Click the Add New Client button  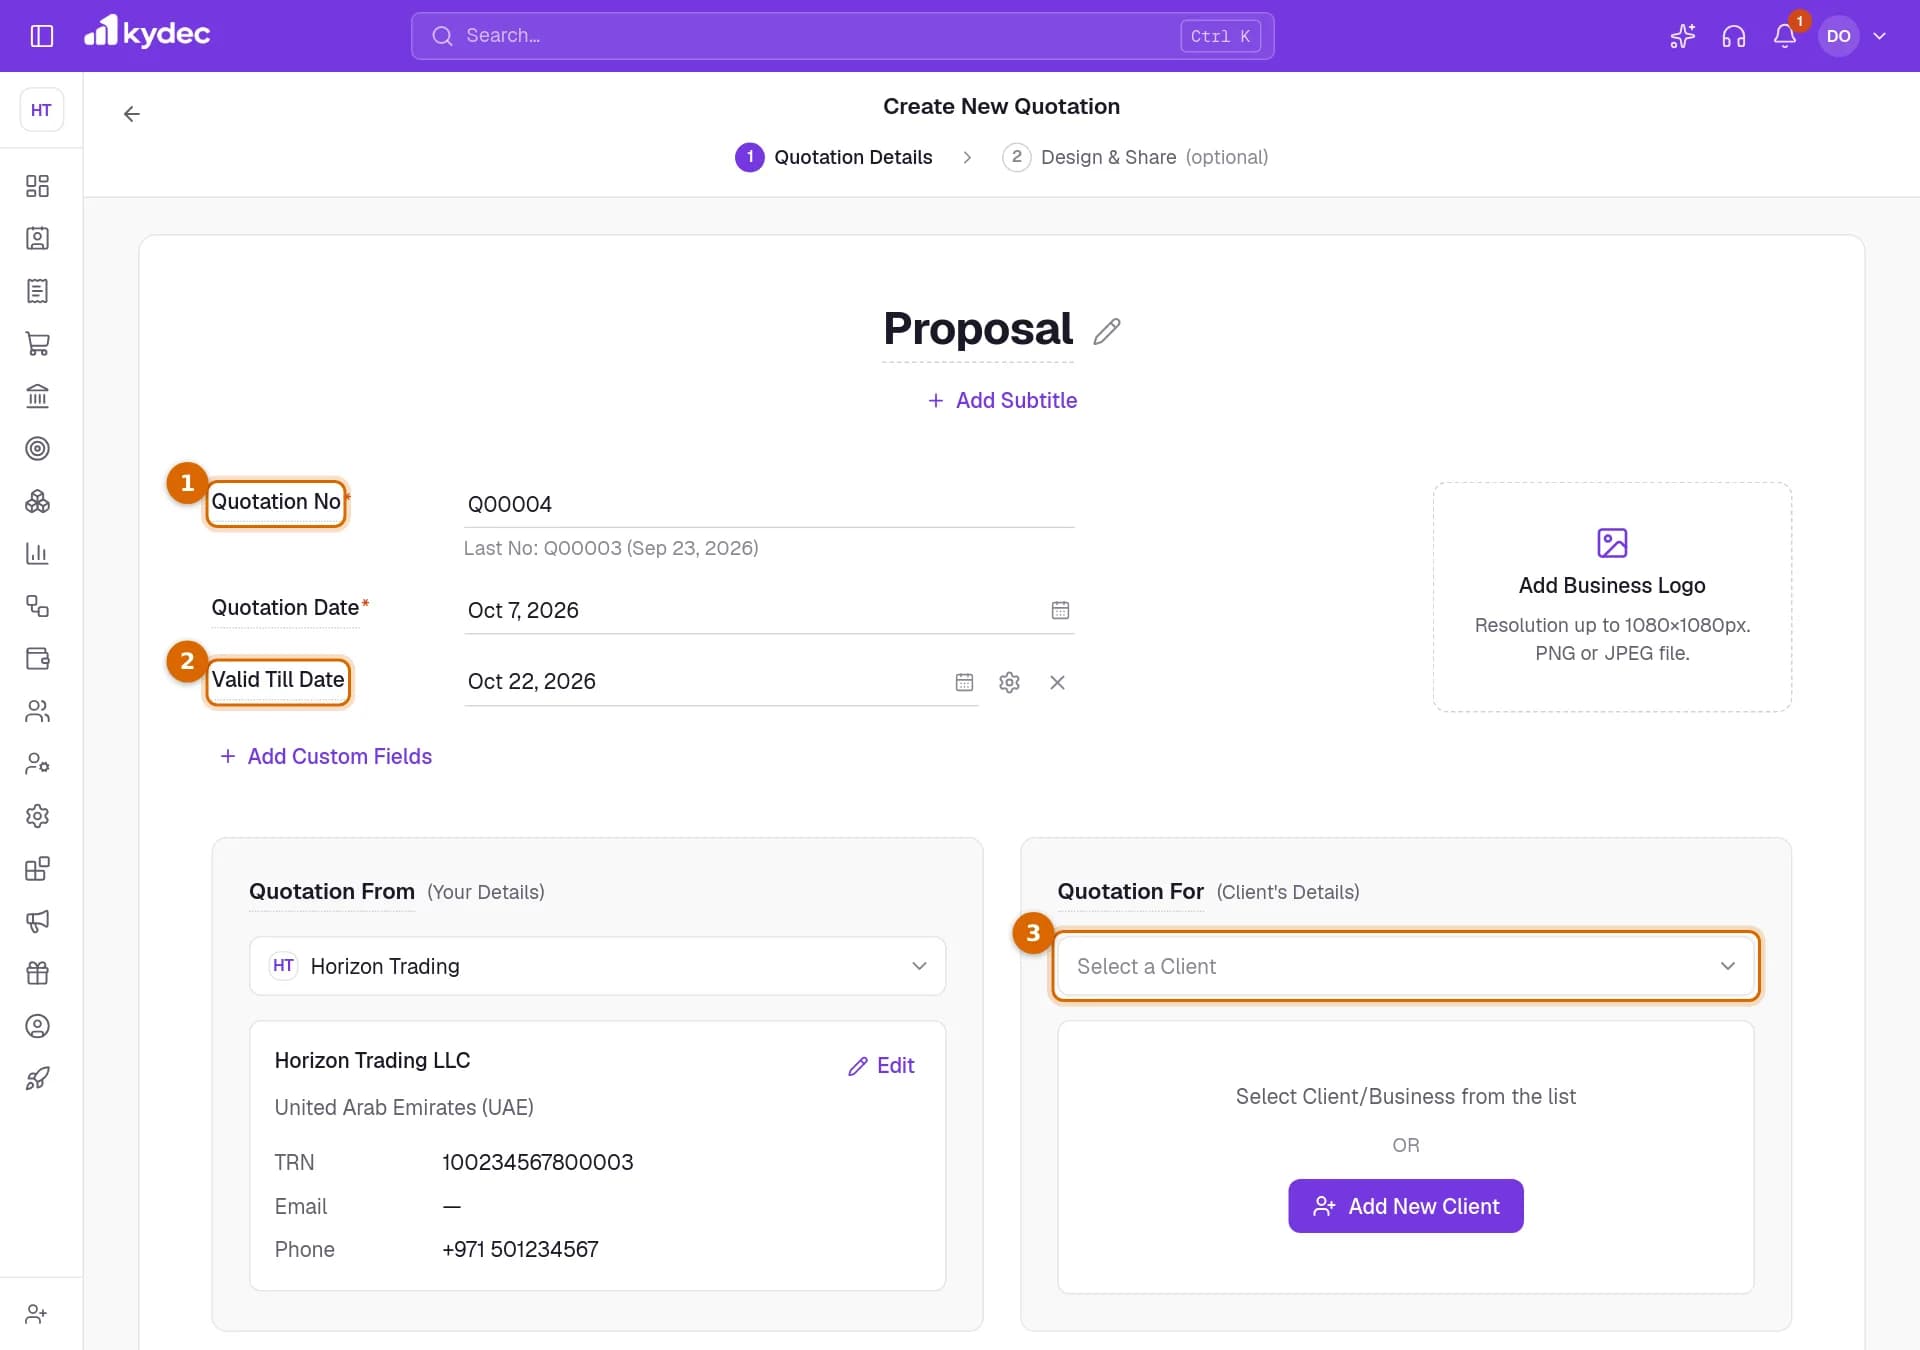[x=1405, y=1206]
